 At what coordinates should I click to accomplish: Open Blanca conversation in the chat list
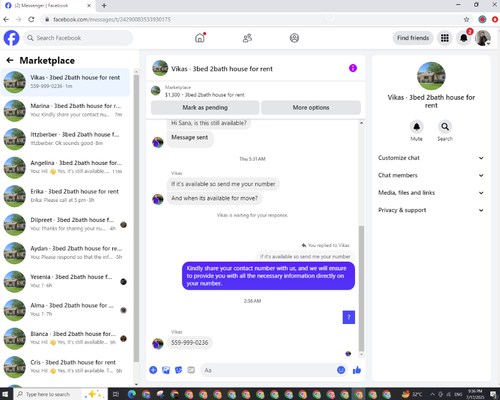click(65, 338)
